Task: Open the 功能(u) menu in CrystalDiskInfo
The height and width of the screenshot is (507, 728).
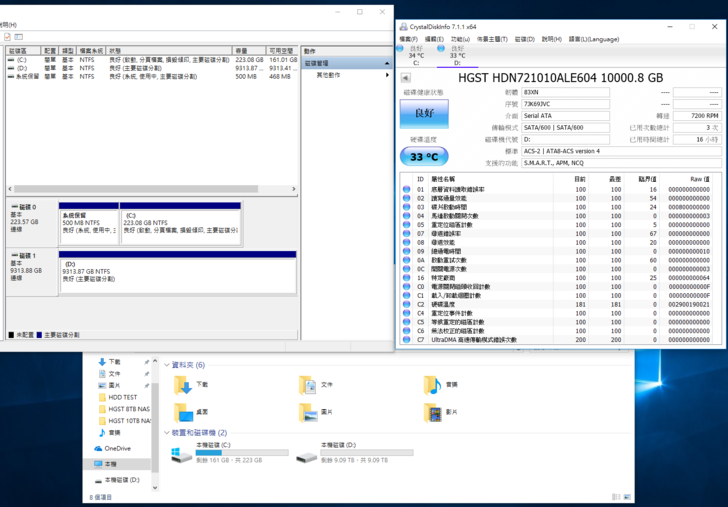Action: pyautogui.click(x=460, y=39)
